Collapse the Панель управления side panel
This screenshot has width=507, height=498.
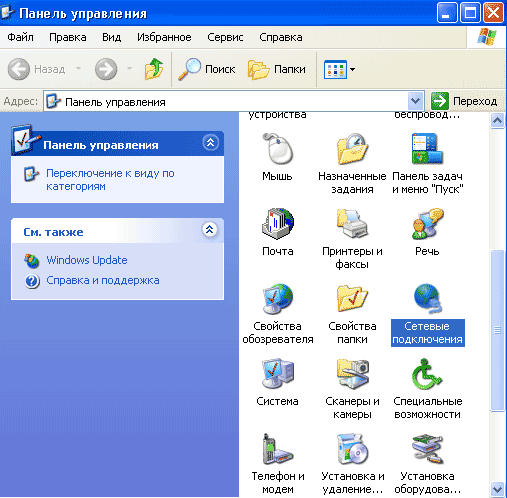click(x=210, y=143)
